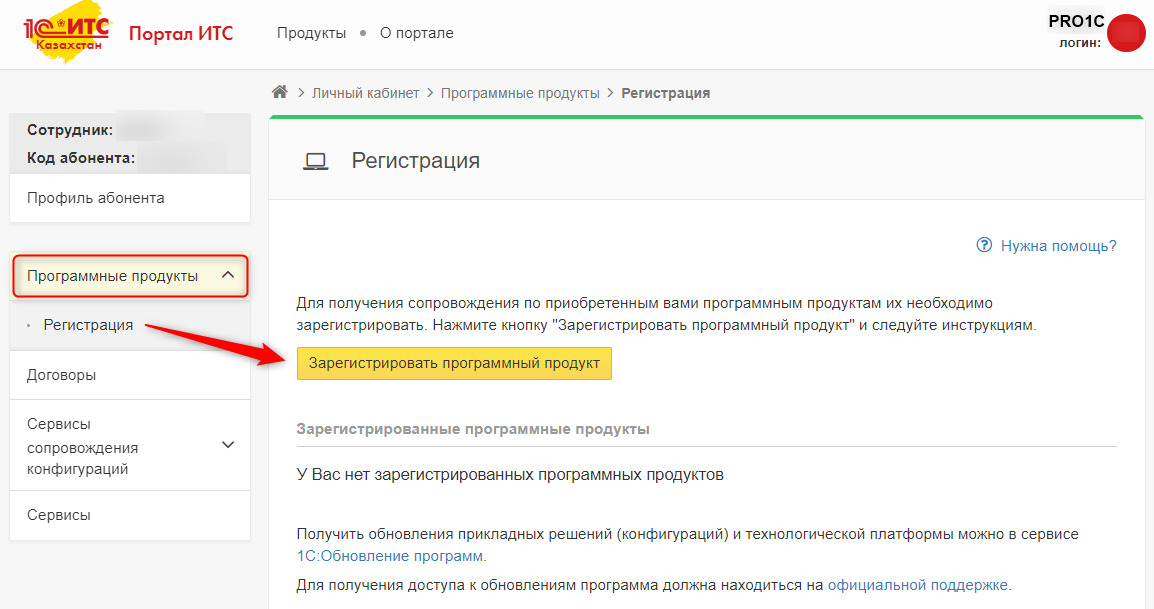Select Регистрация submenu item
The width and height of the screenshot is (1154, 609).
point(88,325)
